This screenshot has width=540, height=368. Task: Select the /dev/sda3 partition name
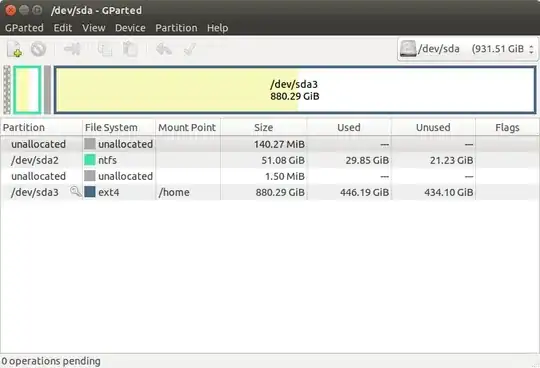(35, 192)
